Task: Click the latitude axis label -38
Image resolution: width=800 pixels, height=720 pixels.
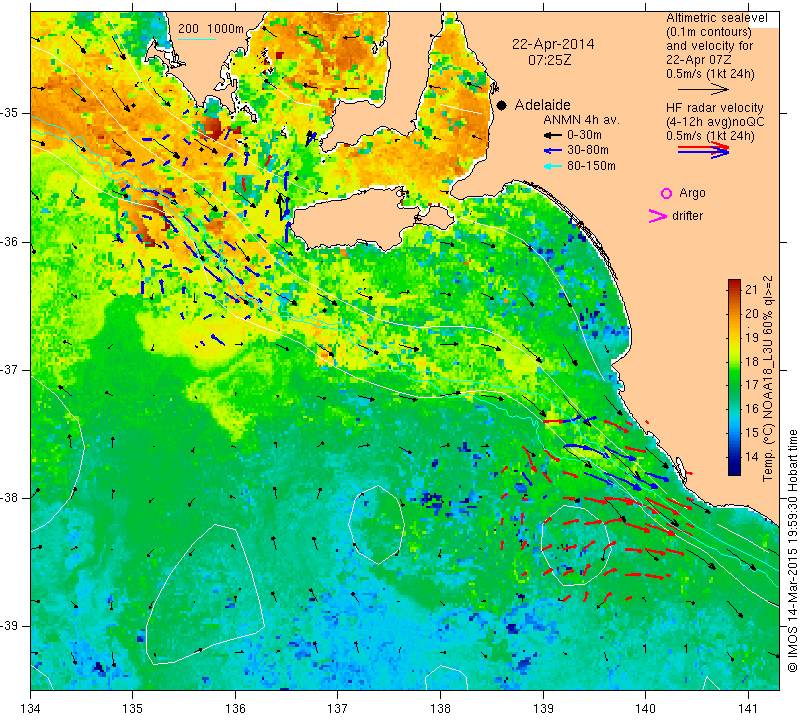Action: click(x=10, y=498)
